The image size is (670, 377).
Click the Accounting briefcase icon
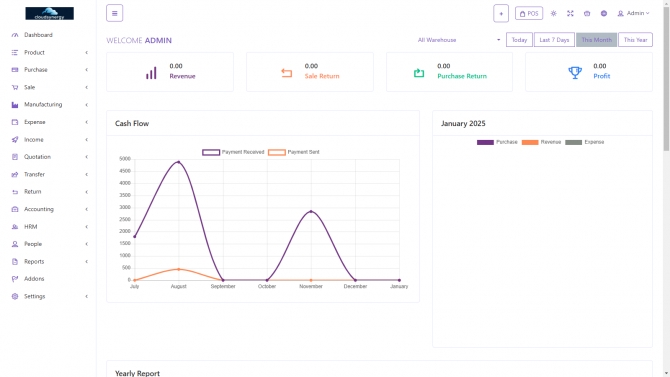15,209
